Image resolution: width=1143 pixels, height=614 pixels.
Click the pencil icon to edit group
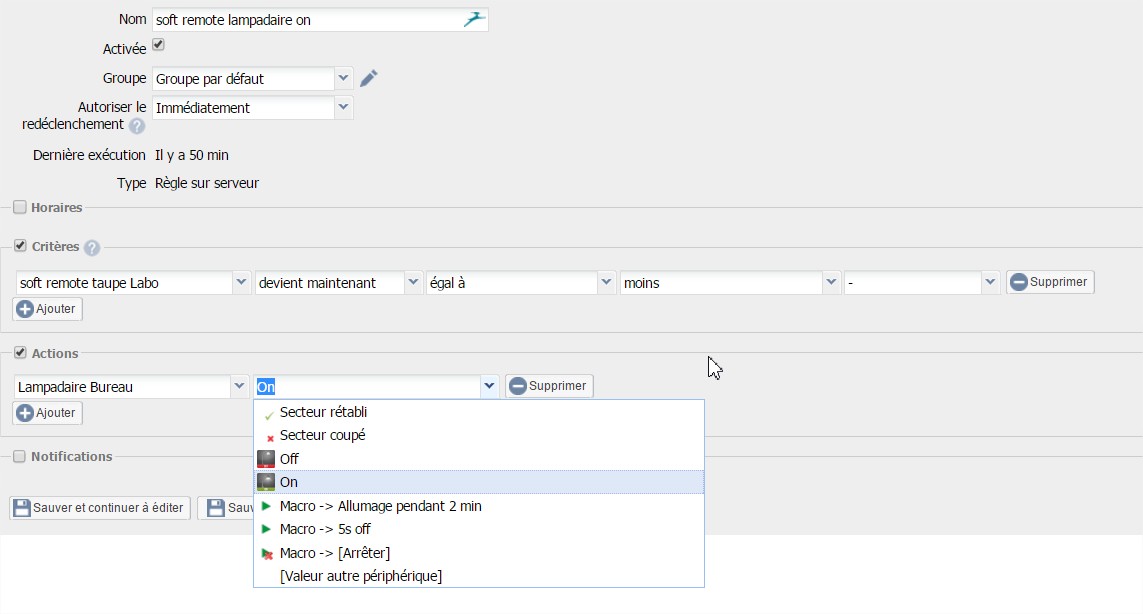coord(369,78)
